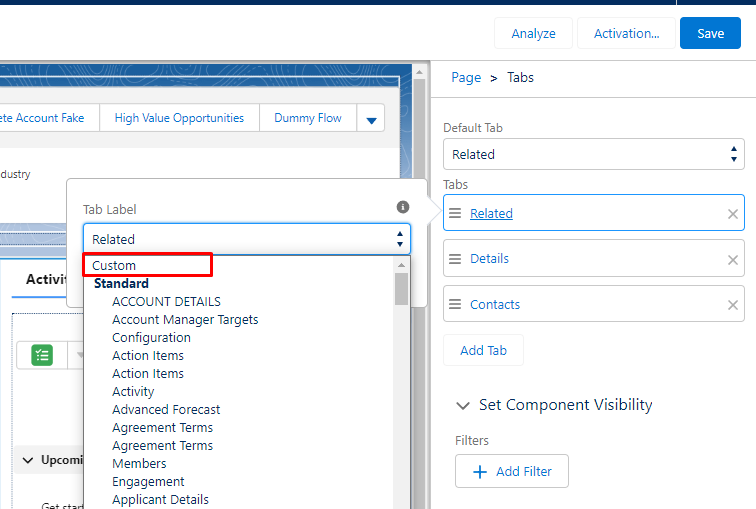Click the Page breadcrumb link
Viewport: 756px width, 509px height.
[x=466, y=77]
